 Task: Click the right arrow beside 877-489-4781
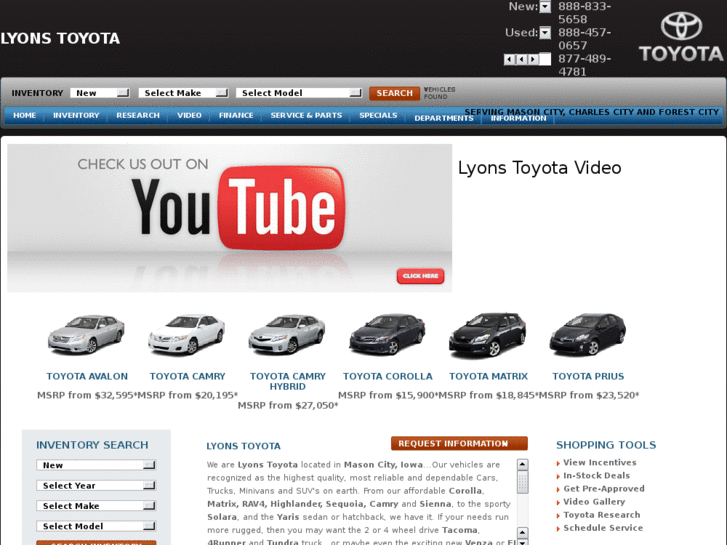(x=533, y=59)
